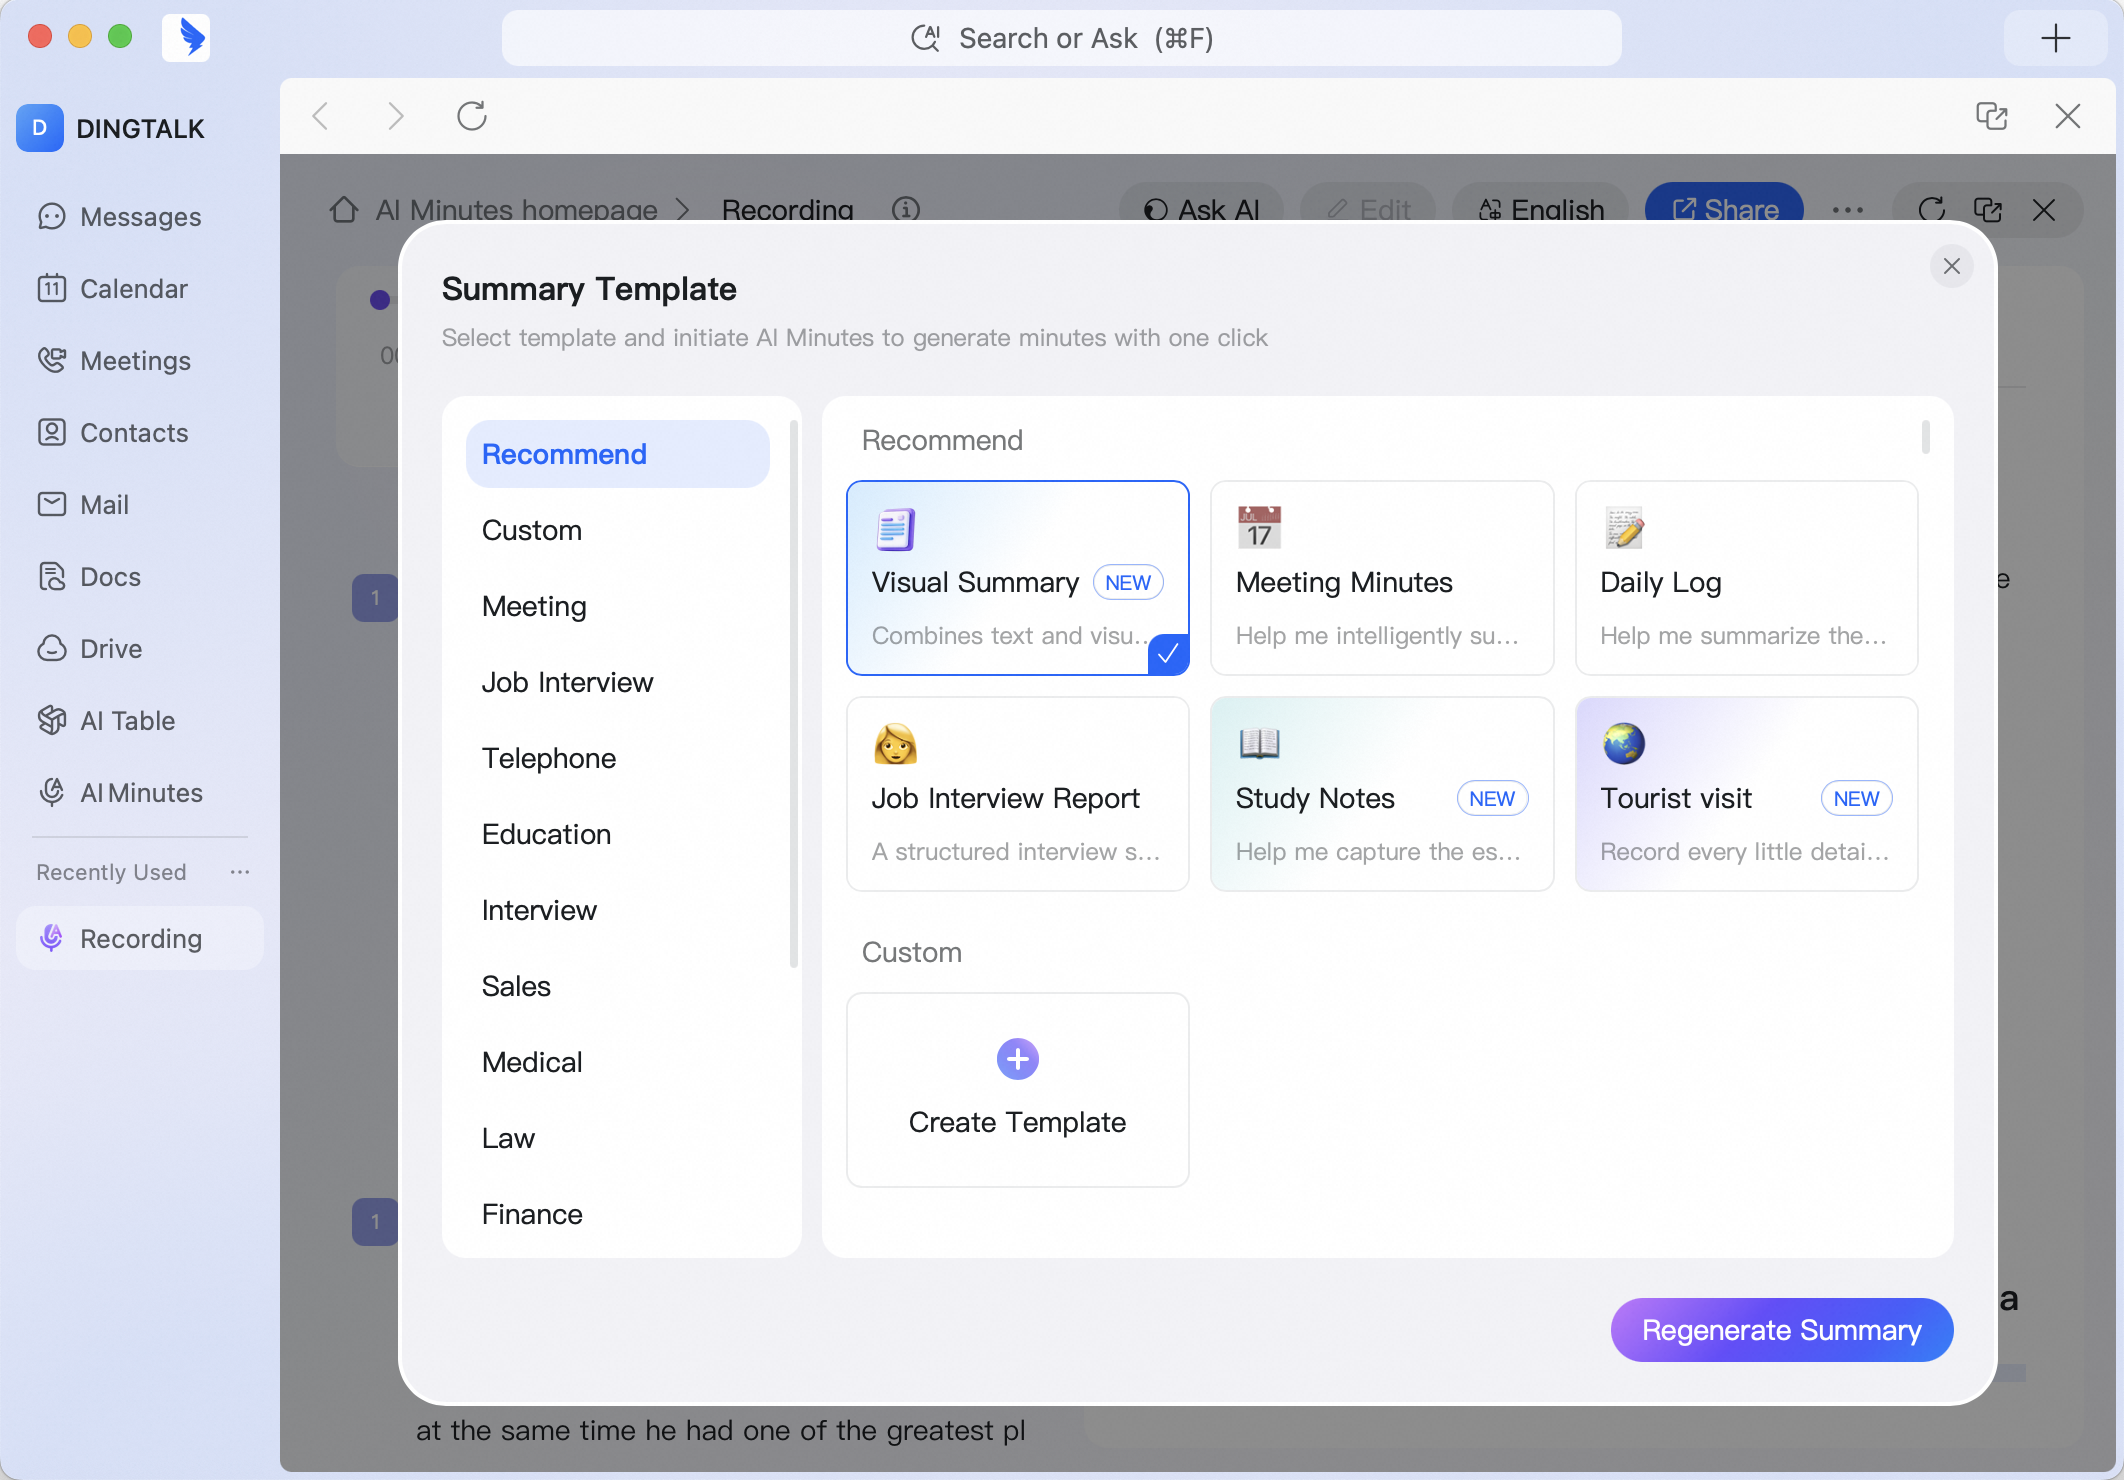Open the Calendar section

pos(140,289)
